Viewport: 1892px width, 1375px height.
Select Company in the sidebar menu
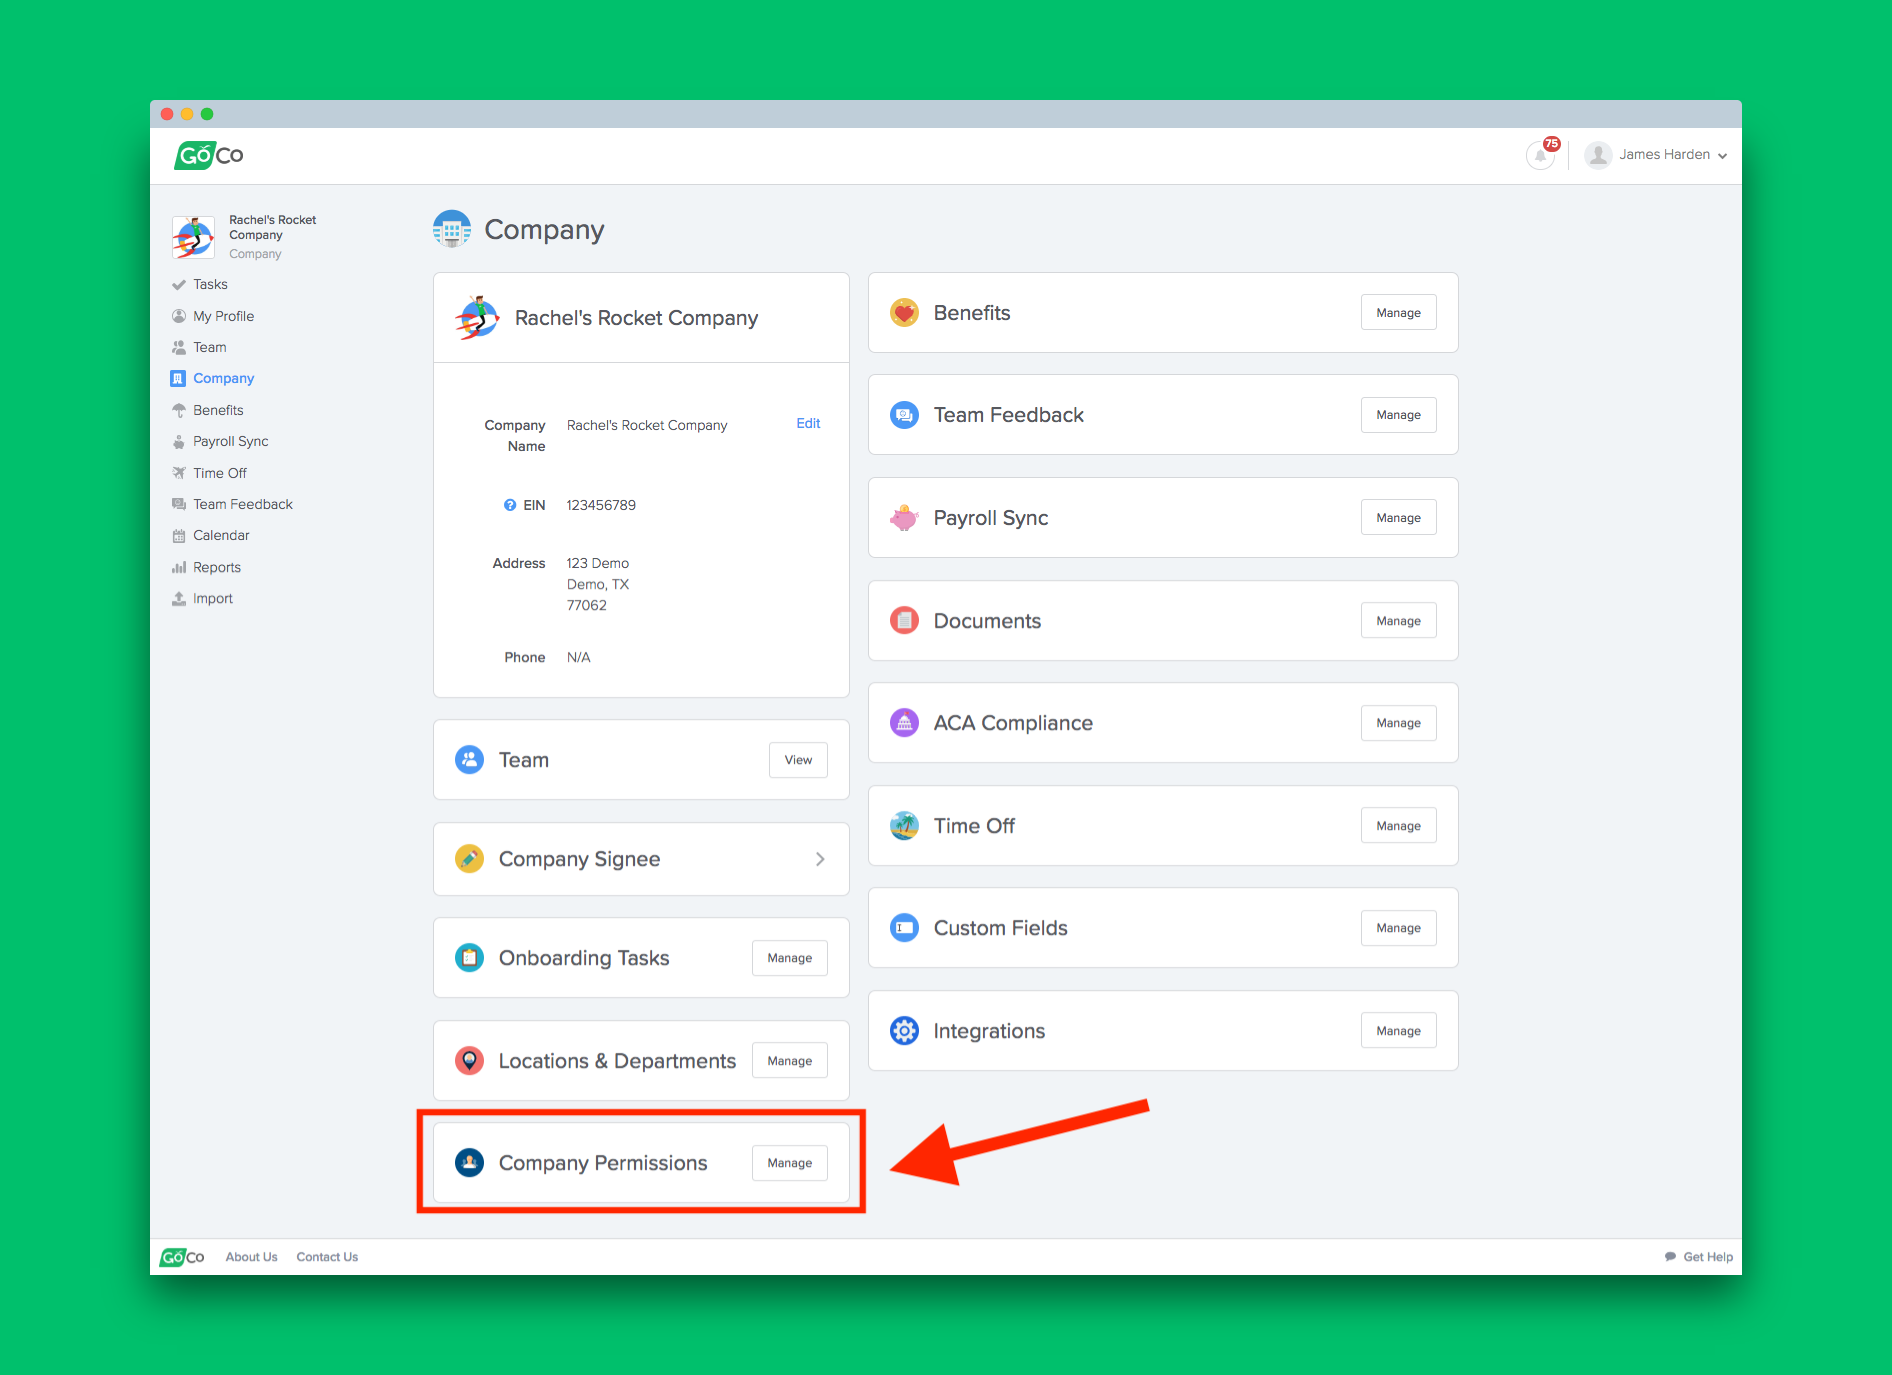pyautogui.click(x=223, y=378)
